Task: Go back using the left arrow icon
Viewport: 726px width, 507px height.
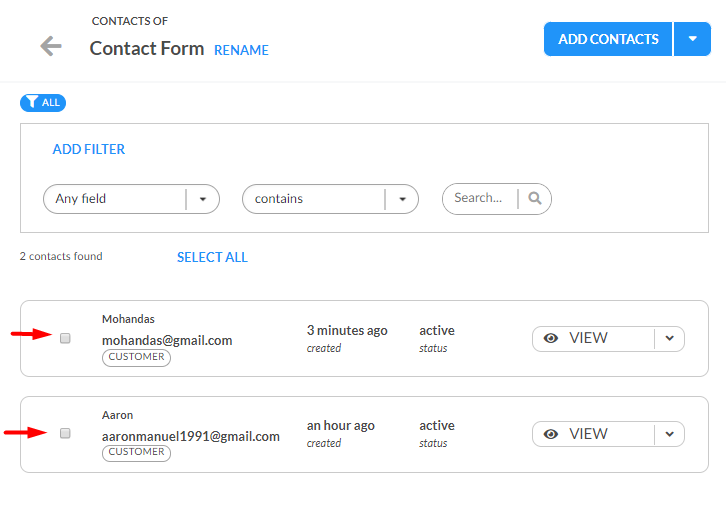Action: pos(51,46)
